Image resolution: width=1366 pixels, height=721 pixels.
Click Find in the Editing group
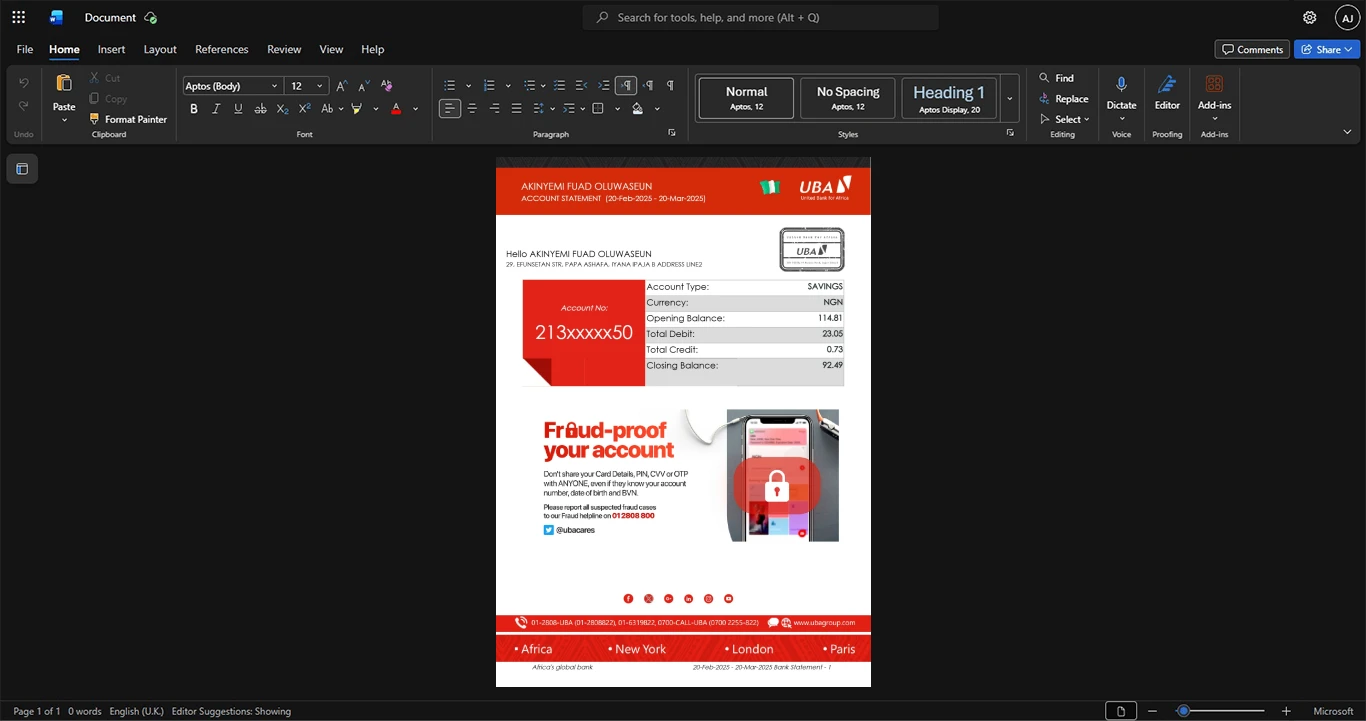(x=1056, y=78)
